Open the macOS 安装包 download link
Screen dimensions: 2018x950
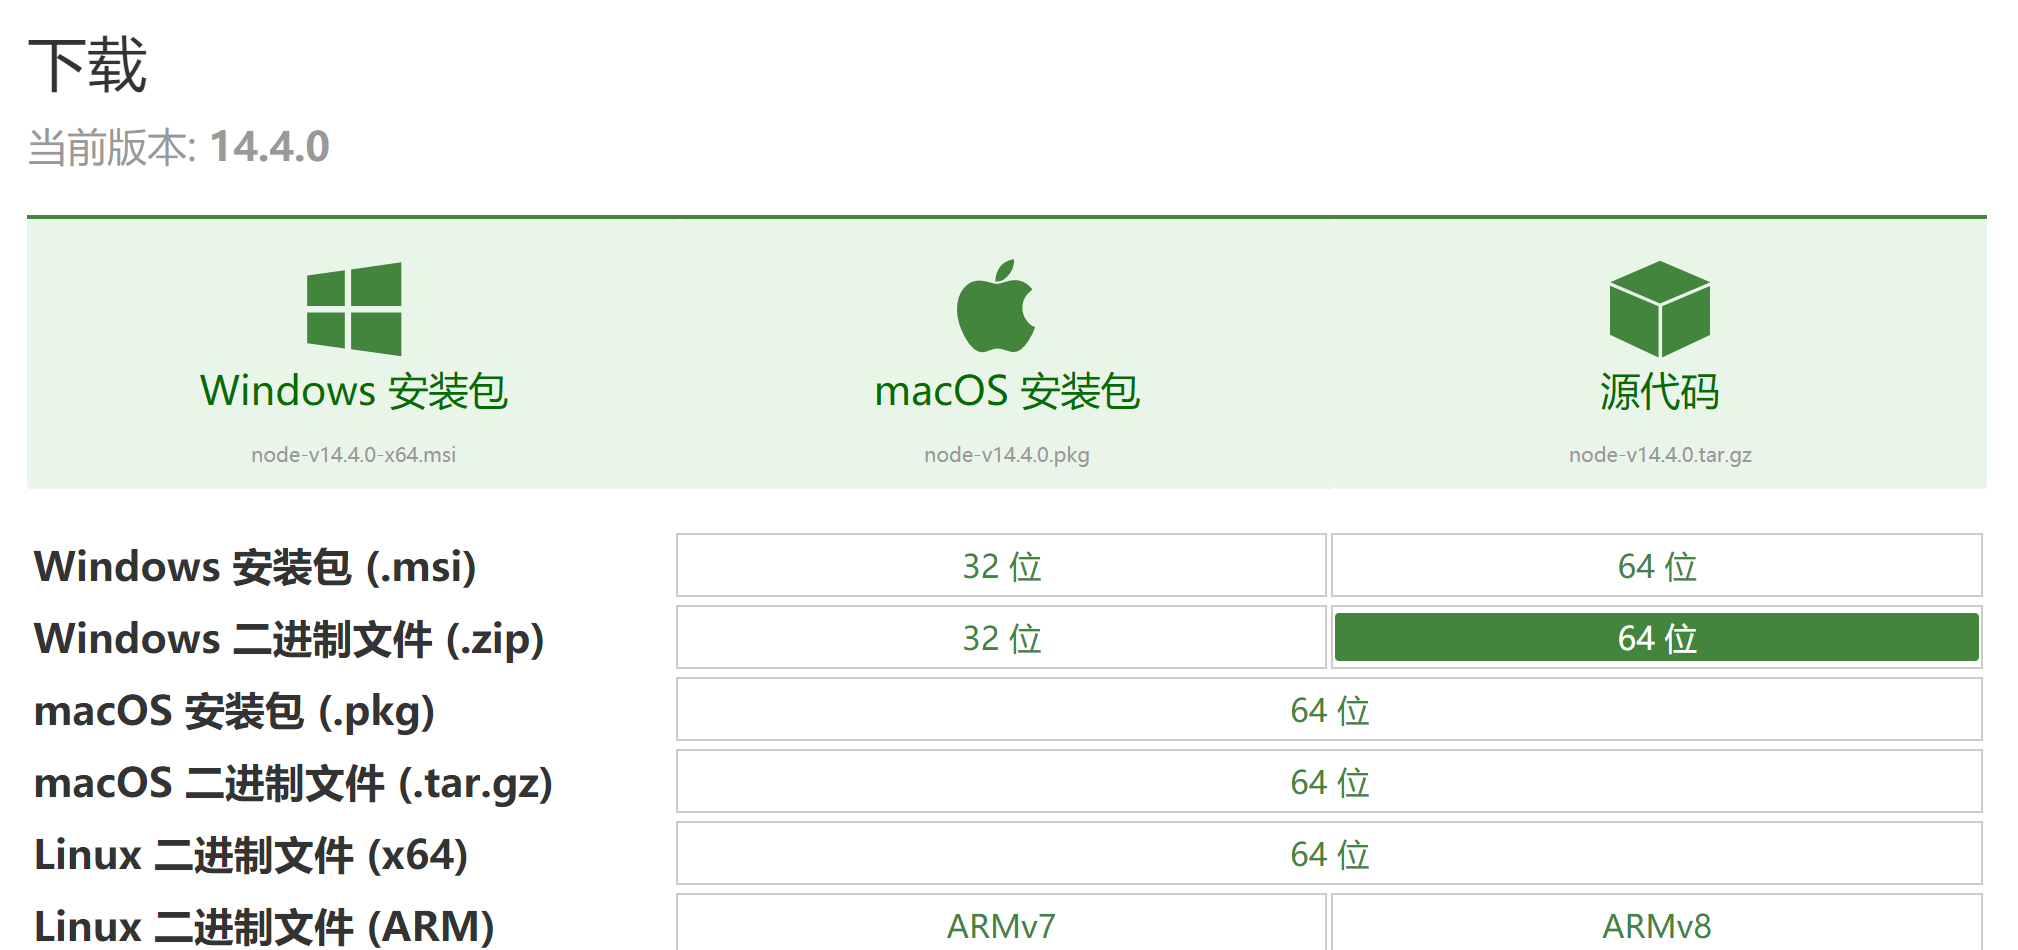[x=1007, y=391]
